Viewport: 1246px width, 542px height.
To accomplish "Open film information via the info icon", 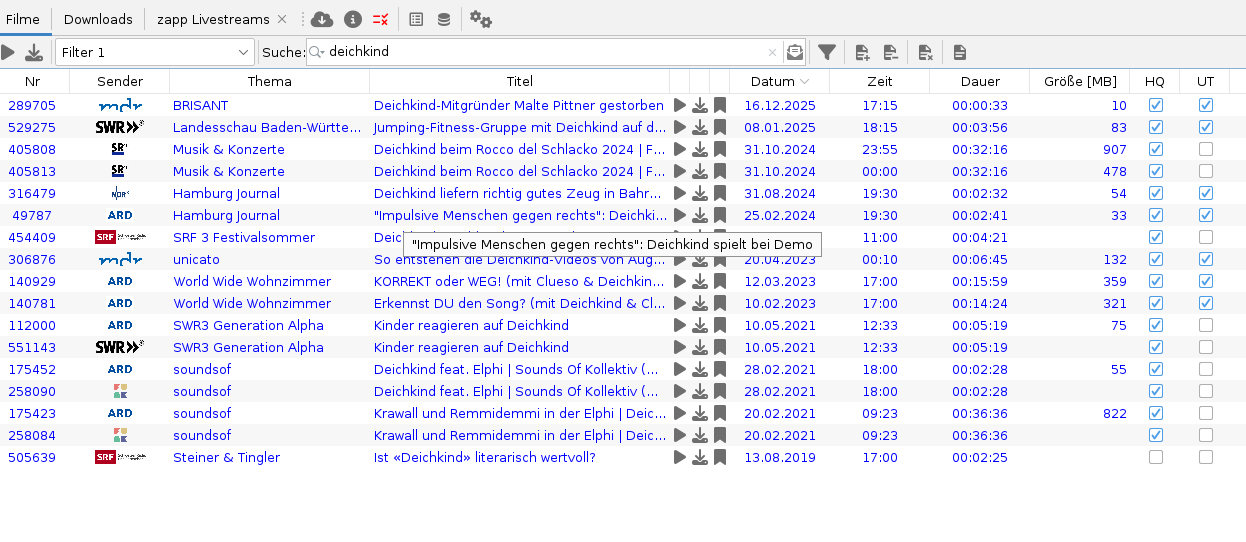I will 352,19.
